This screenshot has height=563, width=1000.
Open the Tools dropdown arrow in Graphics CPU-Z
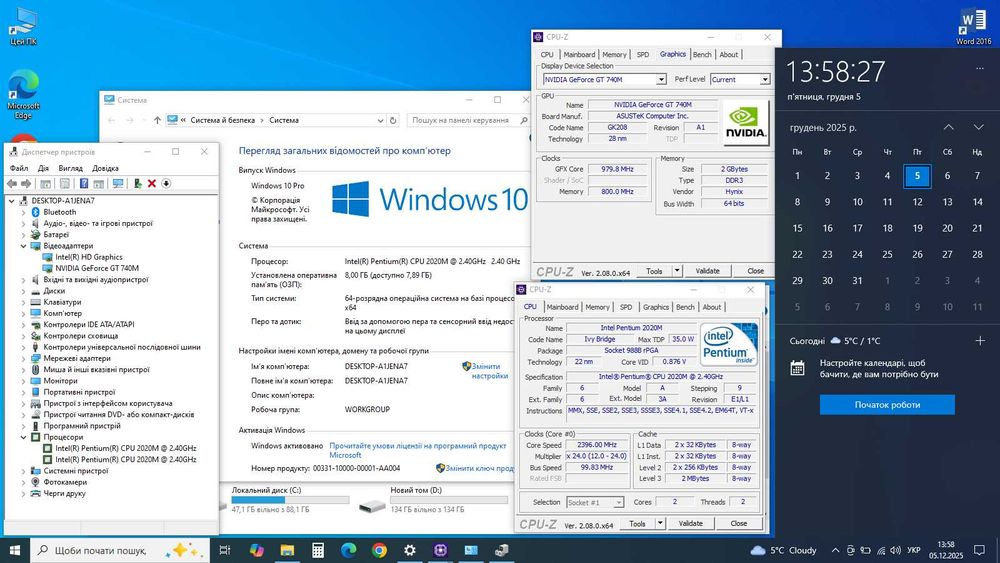677,271
